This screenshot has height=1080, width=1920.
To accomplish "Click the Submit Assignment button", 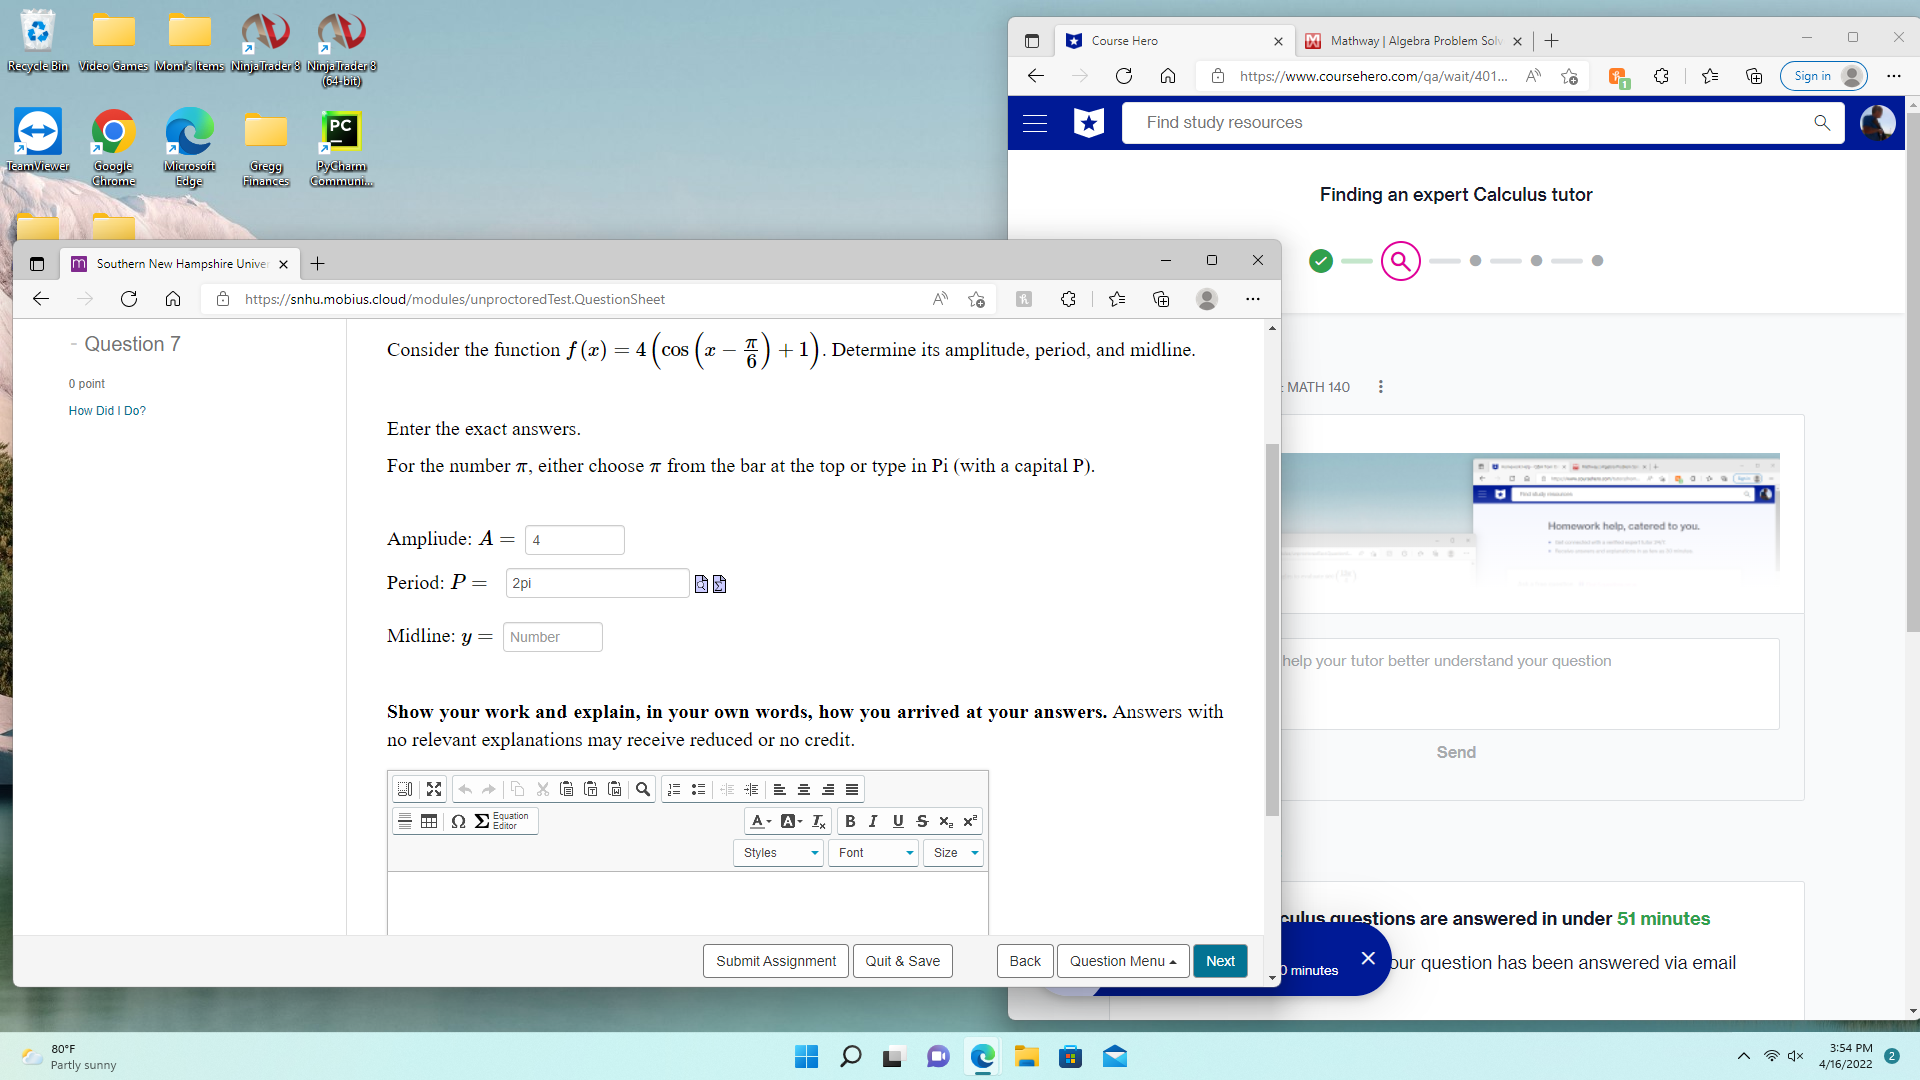I will point(775,961).
